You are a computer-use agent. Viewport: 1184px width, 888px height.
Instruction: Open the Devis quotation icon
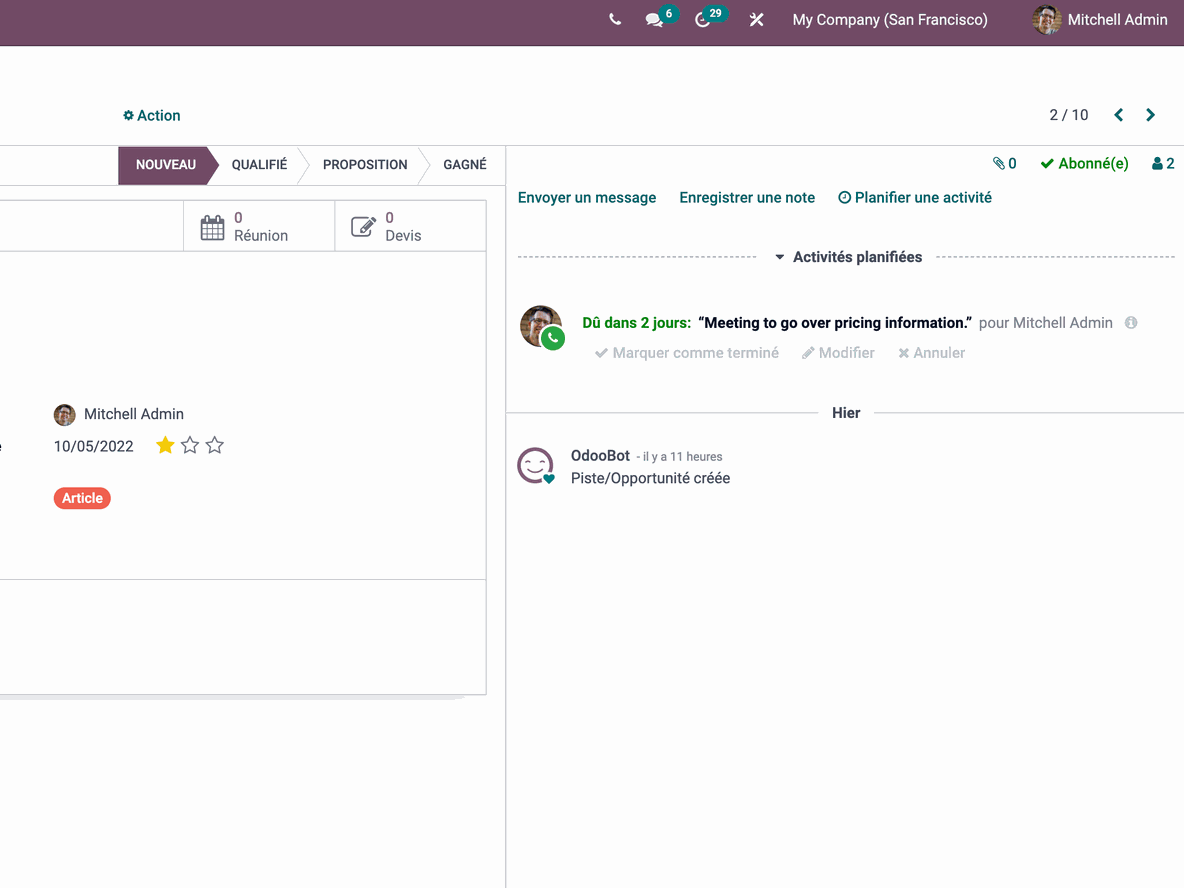(x=363, y=226)
